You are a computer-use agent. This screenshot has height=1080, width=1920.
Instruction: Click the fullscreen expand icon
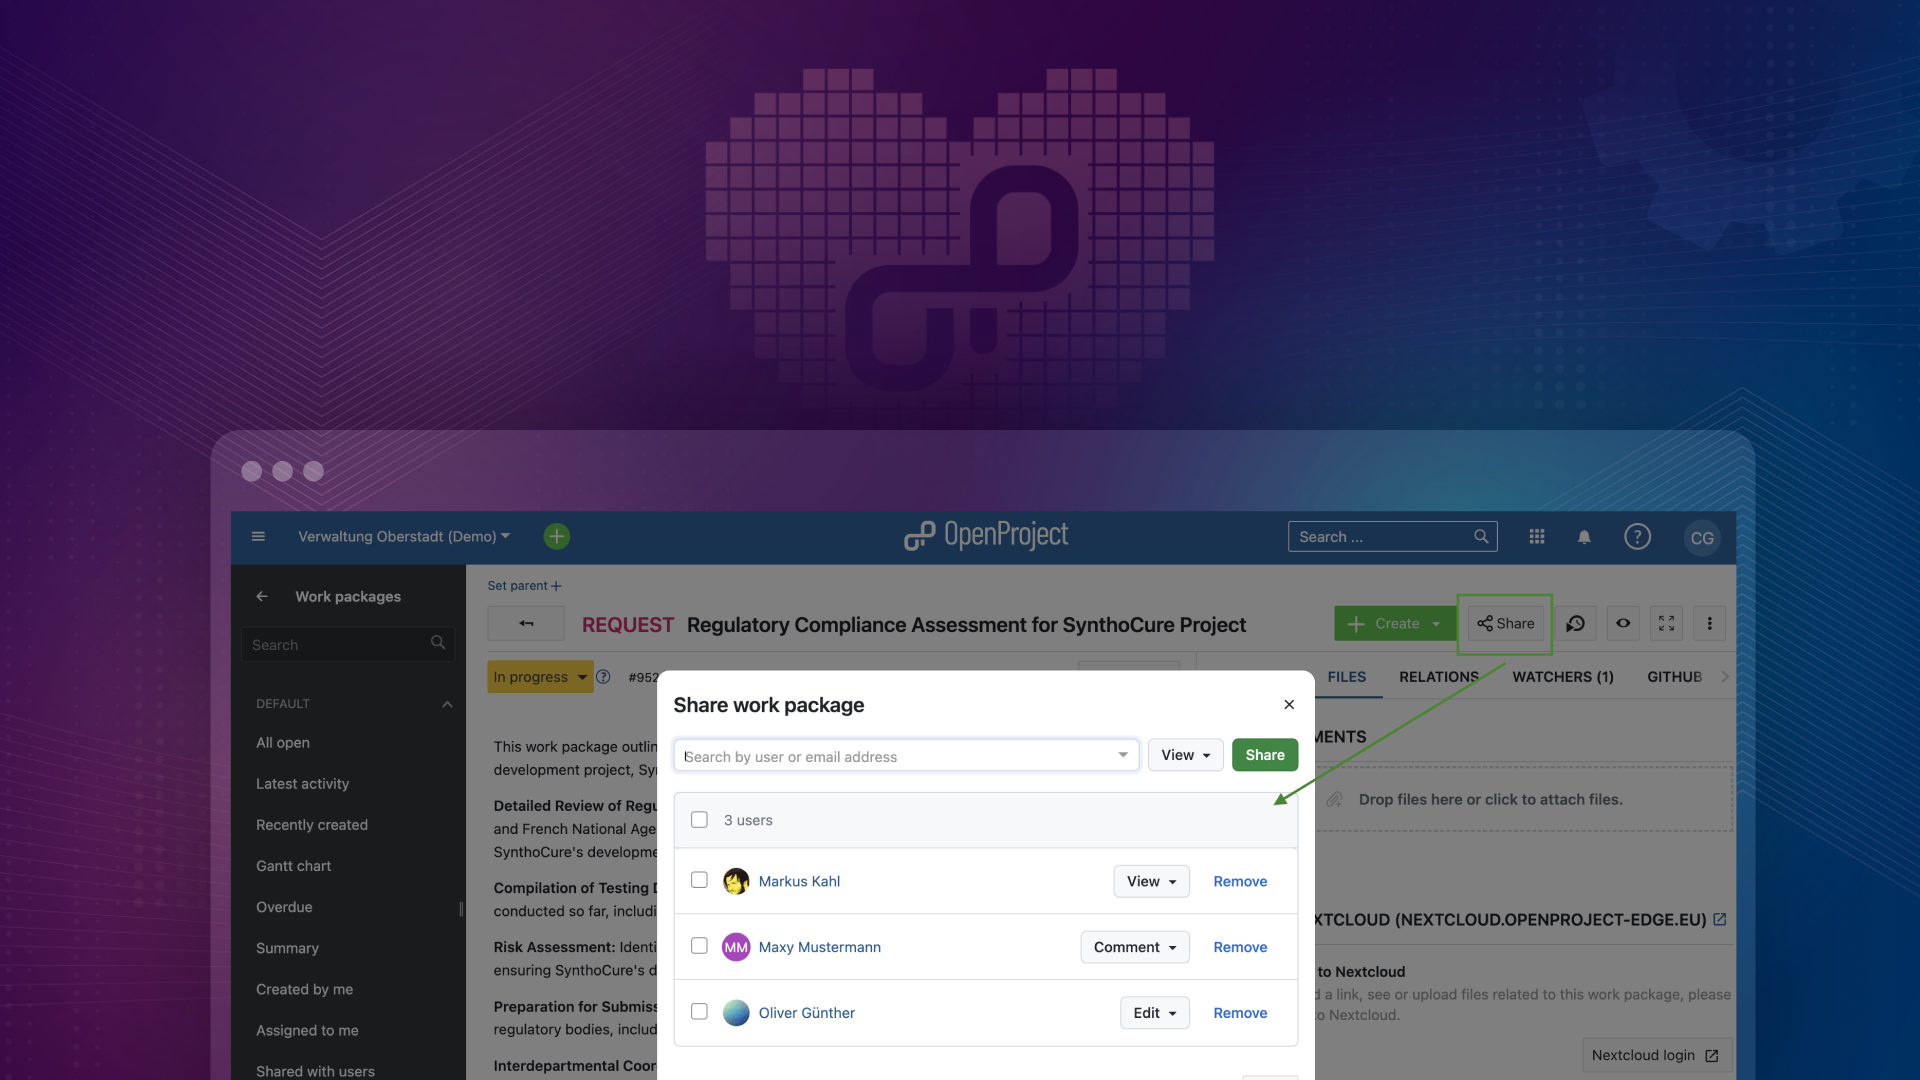(1665, 624)
